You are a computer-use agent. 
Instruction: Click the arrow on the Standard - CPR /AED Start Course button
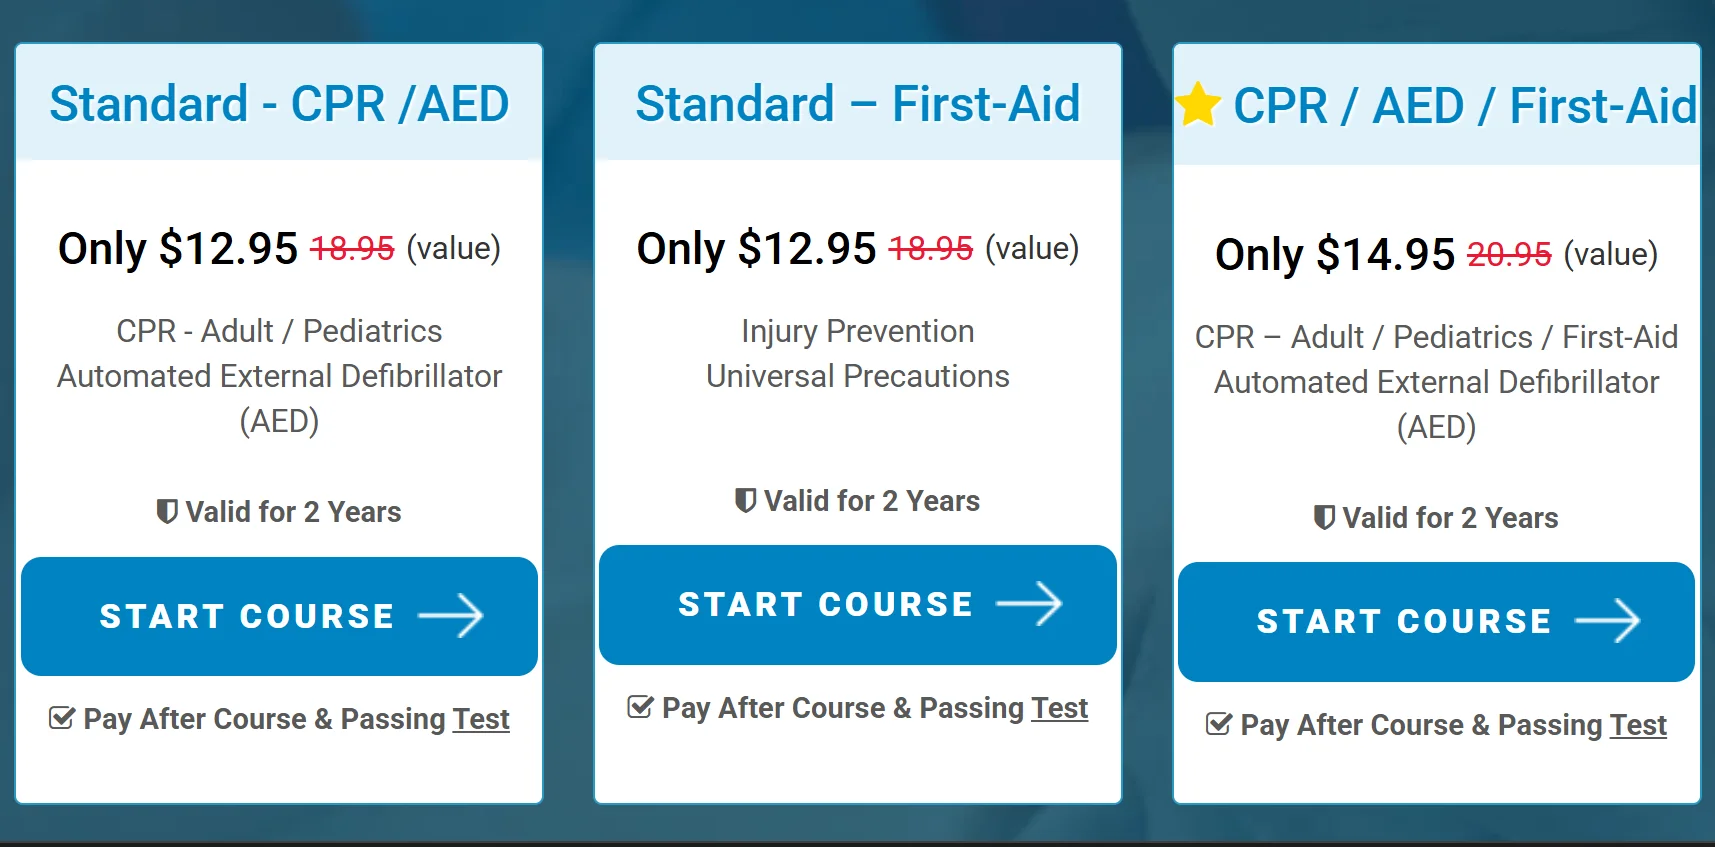click(451, 616)
